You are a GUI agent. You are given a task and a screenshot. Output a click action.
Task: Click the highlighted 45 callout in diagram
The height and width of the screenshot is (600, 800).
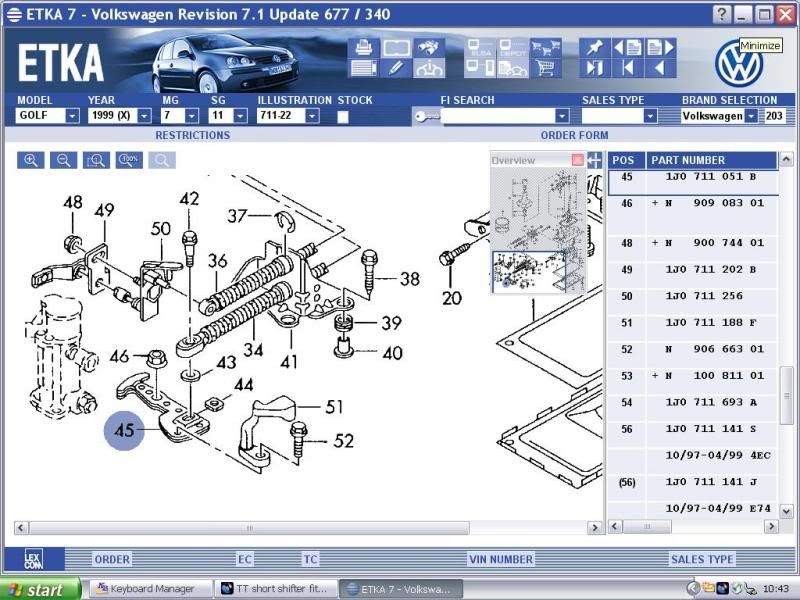tap(124, 432)
